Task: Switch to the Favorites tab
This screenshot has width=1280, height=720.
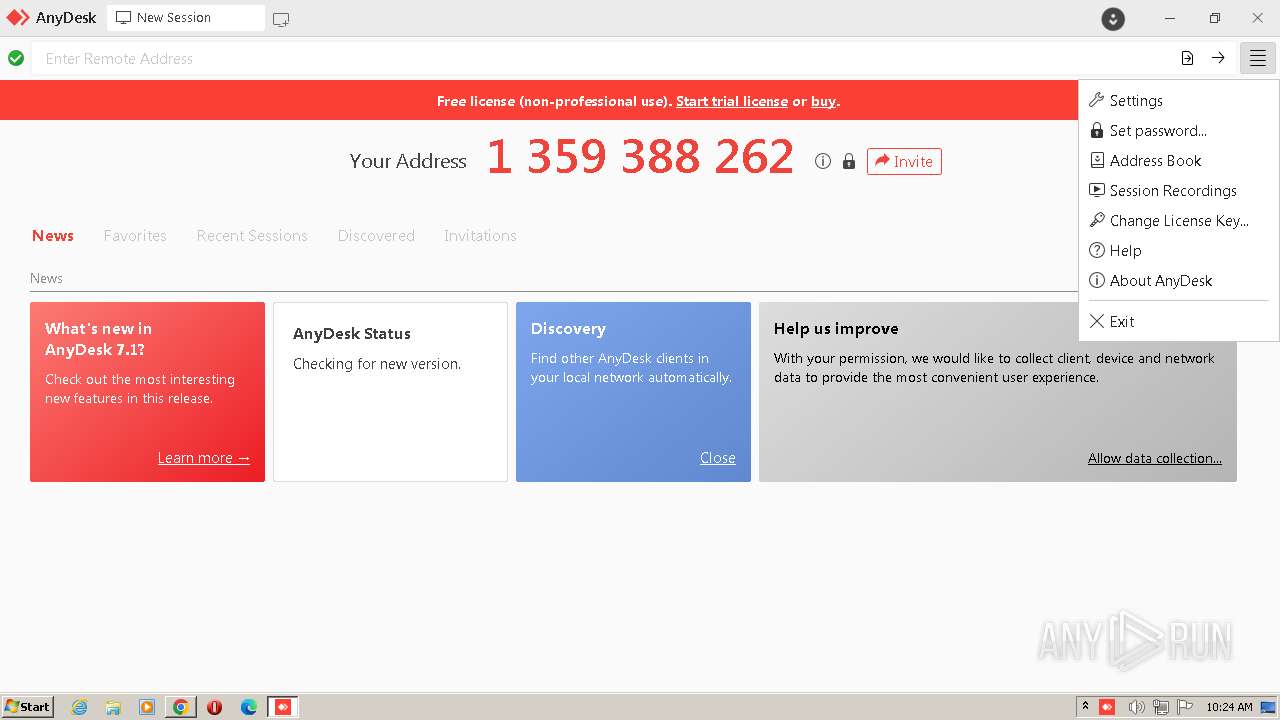Action: tap(135, 236)
